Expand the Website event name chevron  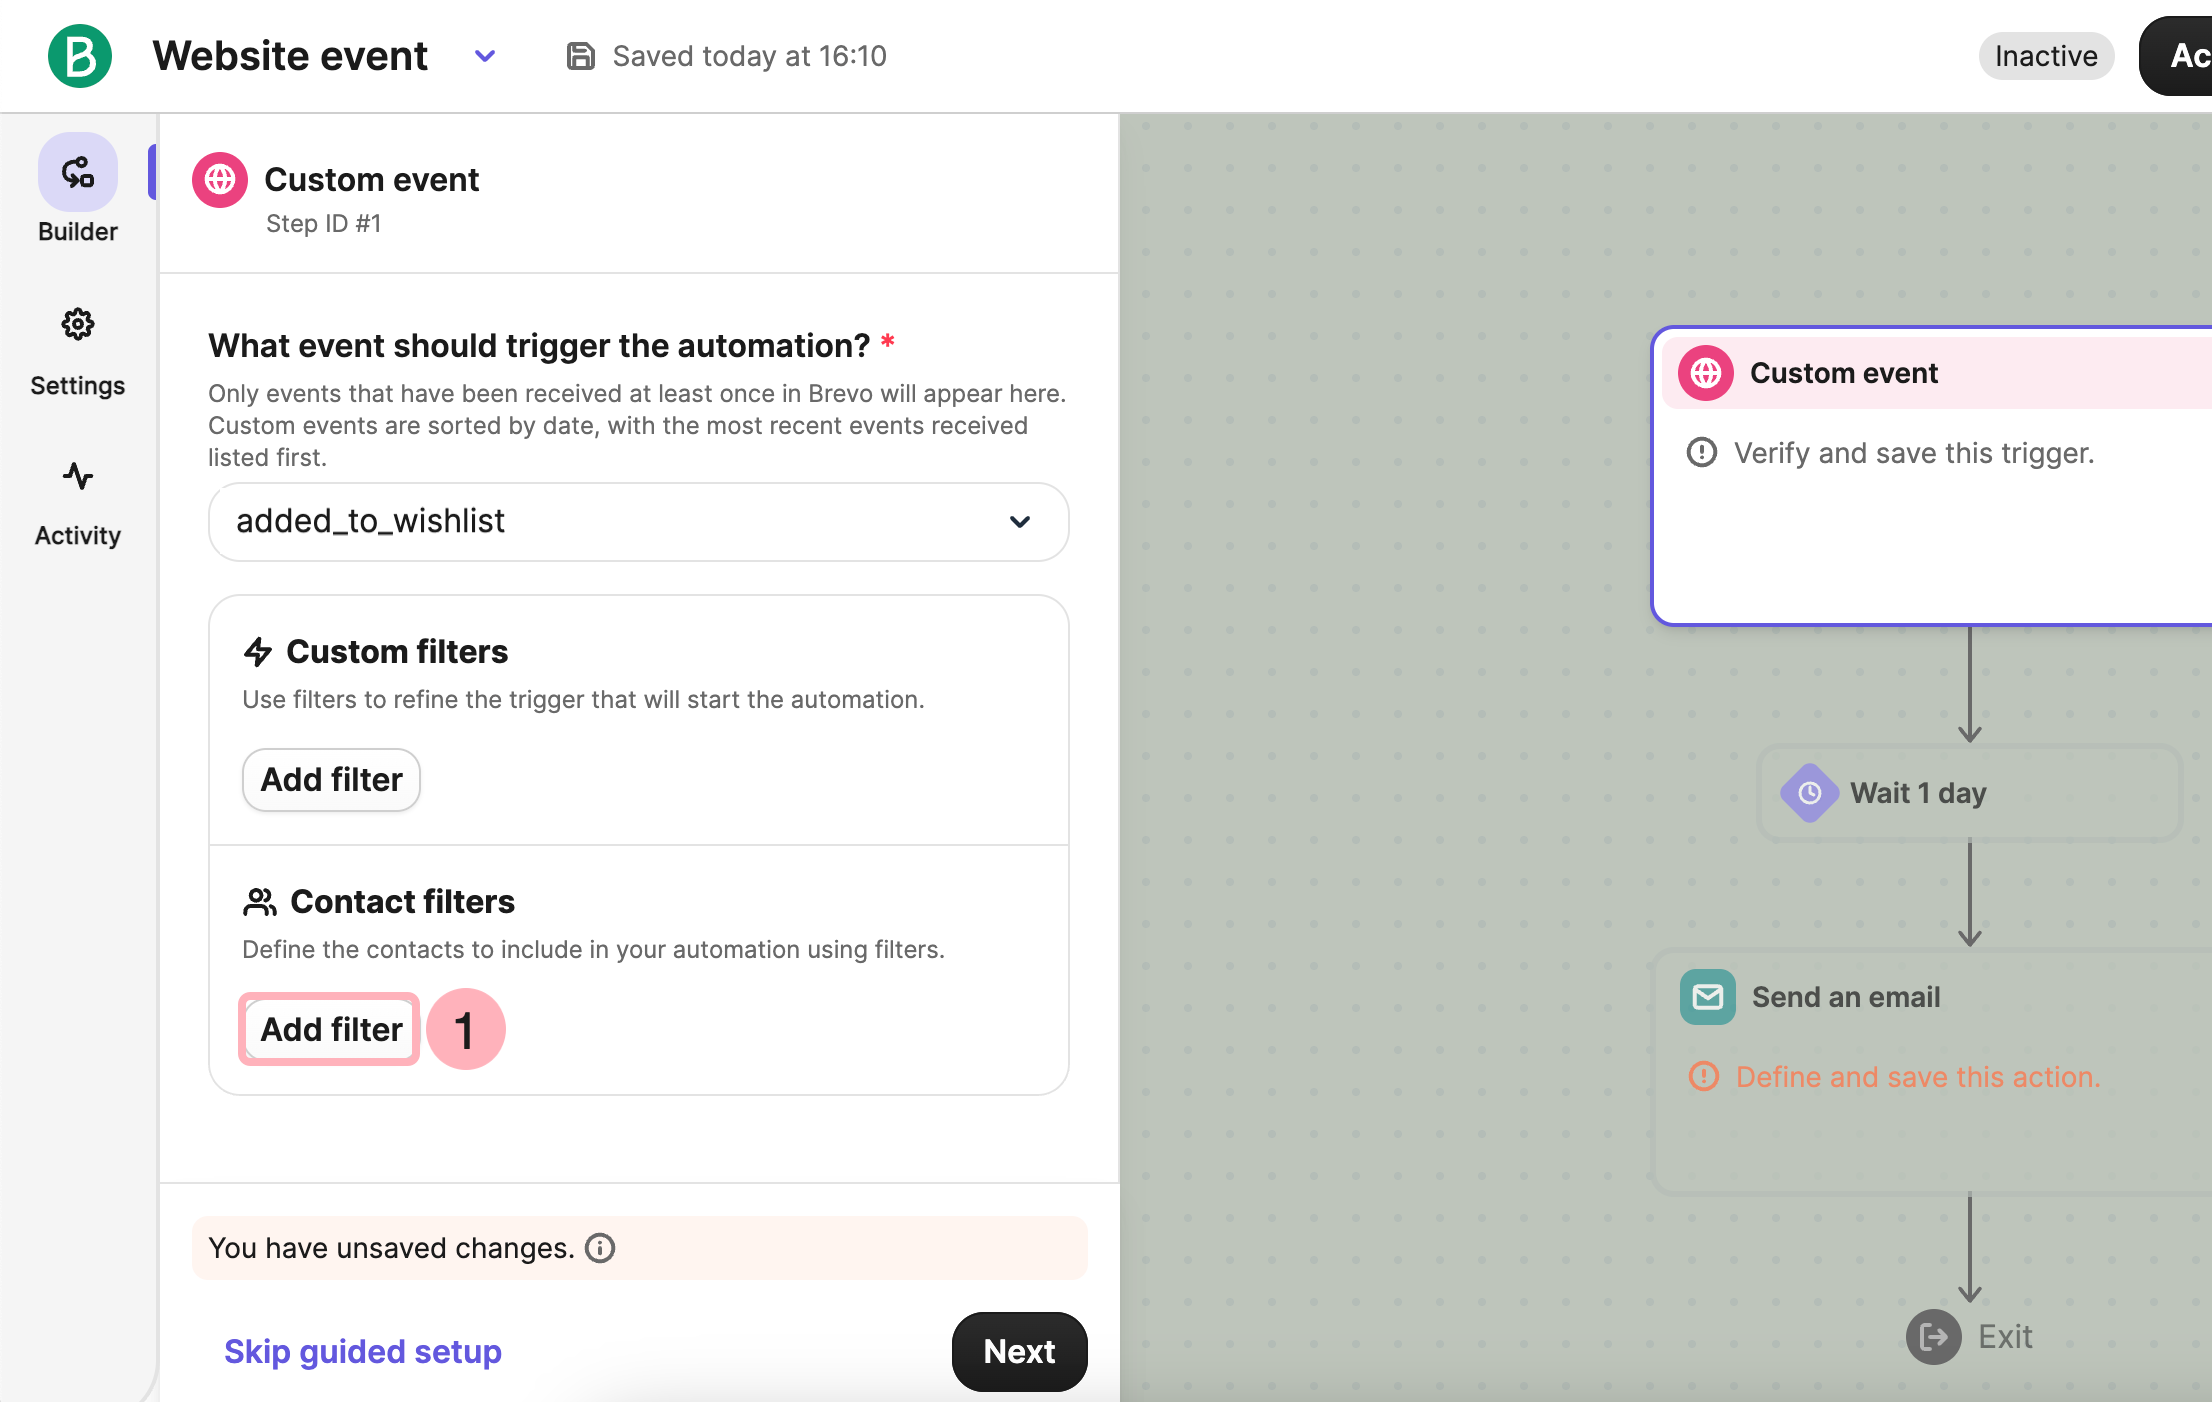pyautogui.click(x=485, y=56)
